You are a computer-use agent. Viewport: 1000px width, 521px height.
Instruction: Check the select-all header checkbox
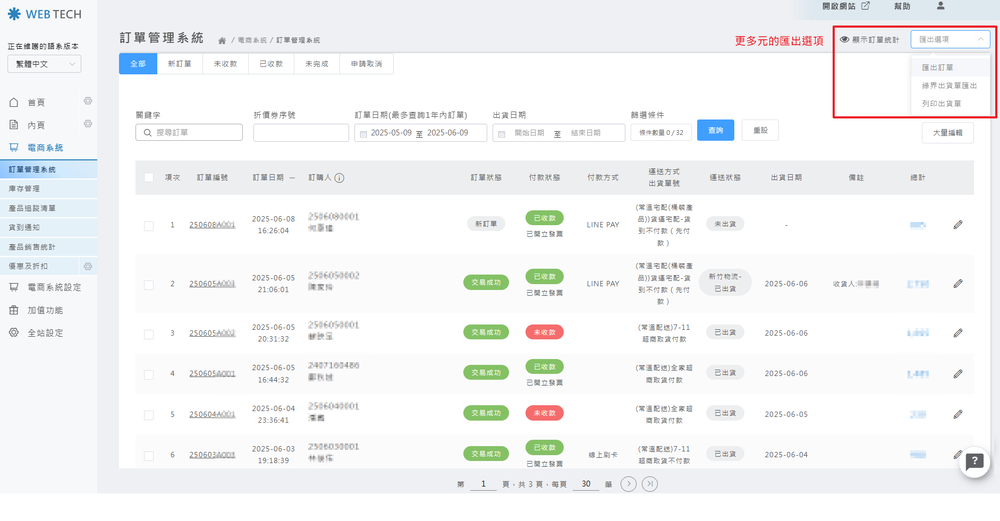tap(149, 177)
